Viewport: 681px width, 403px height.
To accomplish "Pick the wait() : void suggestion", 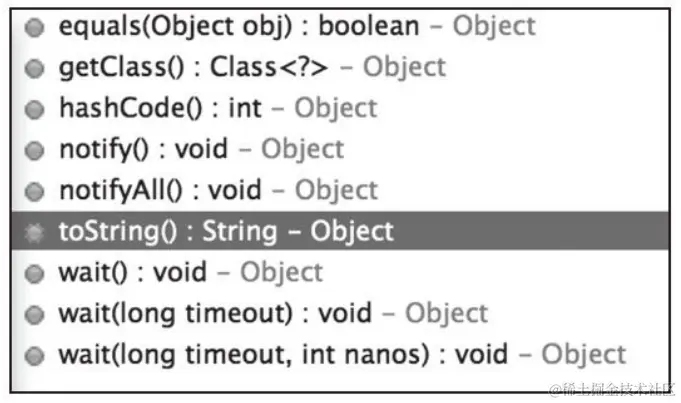I will click(340, 273).
